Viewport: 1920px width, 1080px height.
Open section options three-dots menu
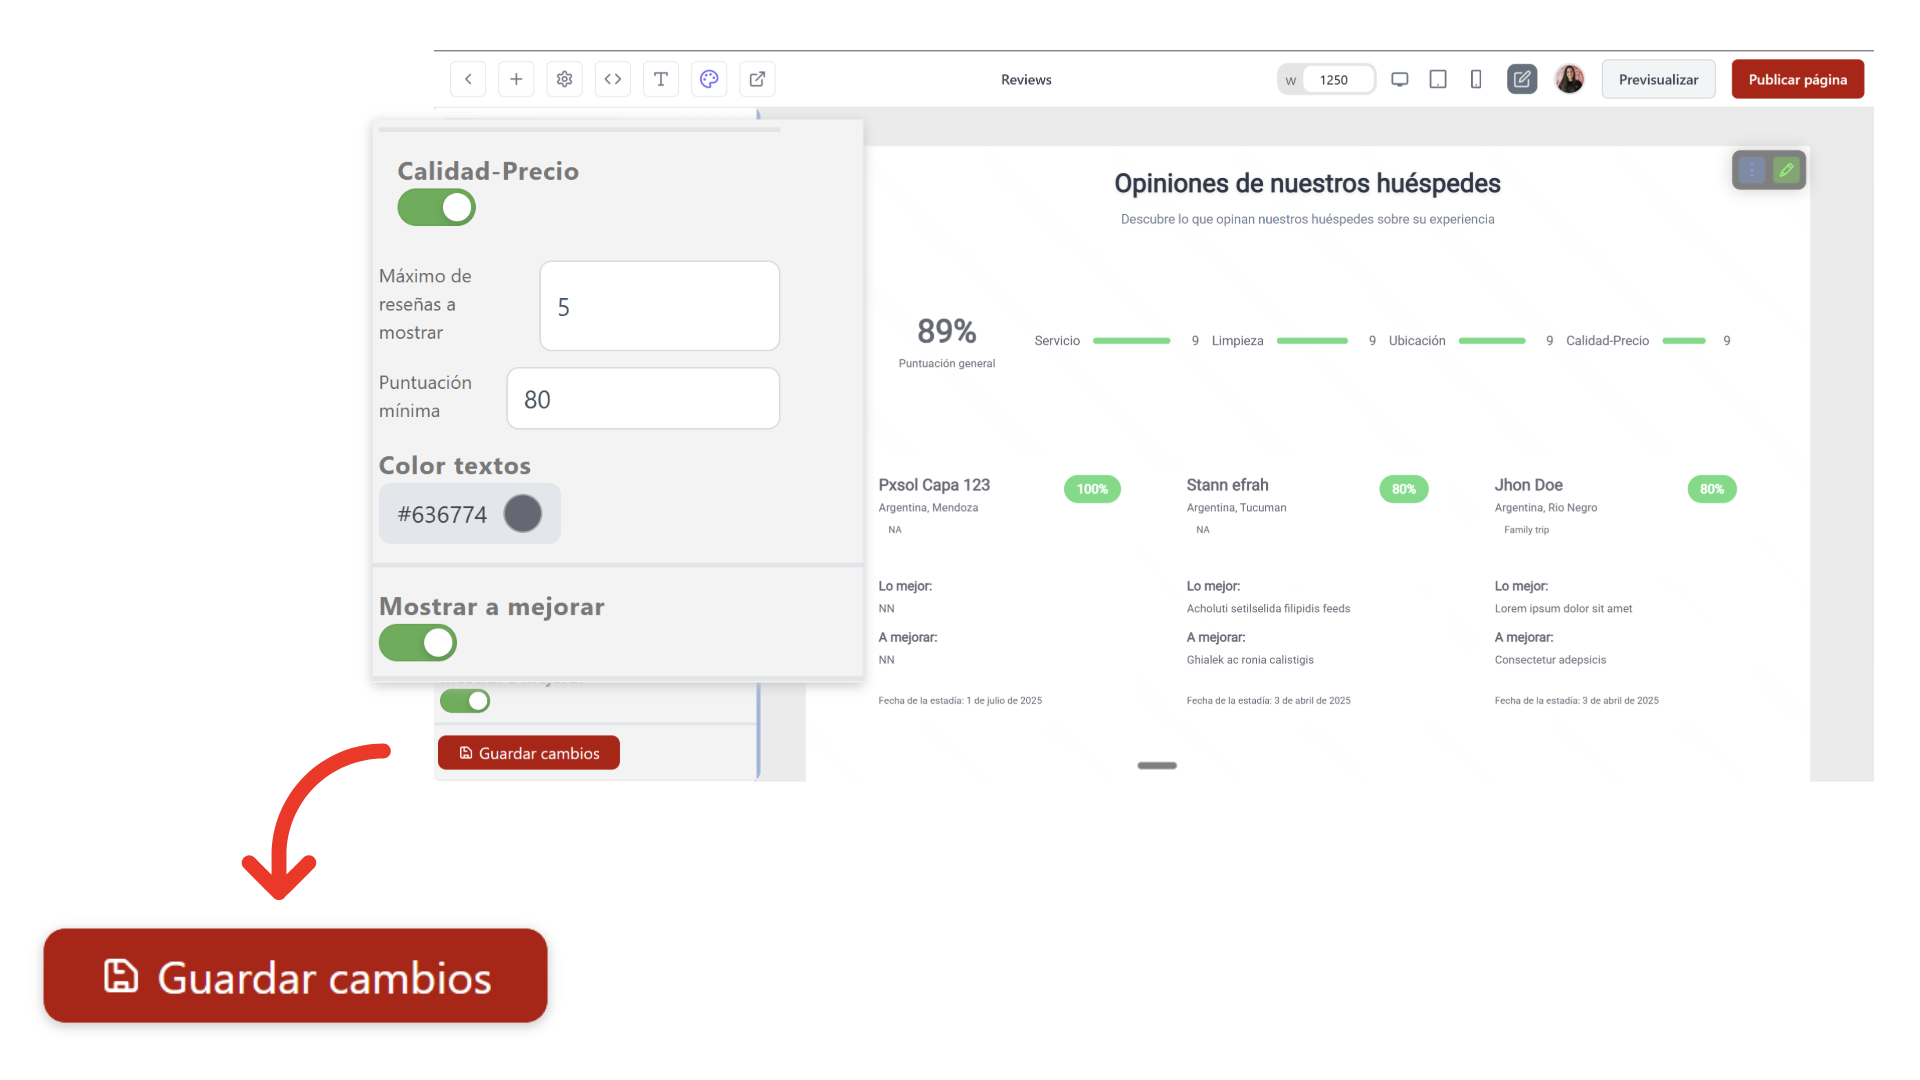(1751, 170)
